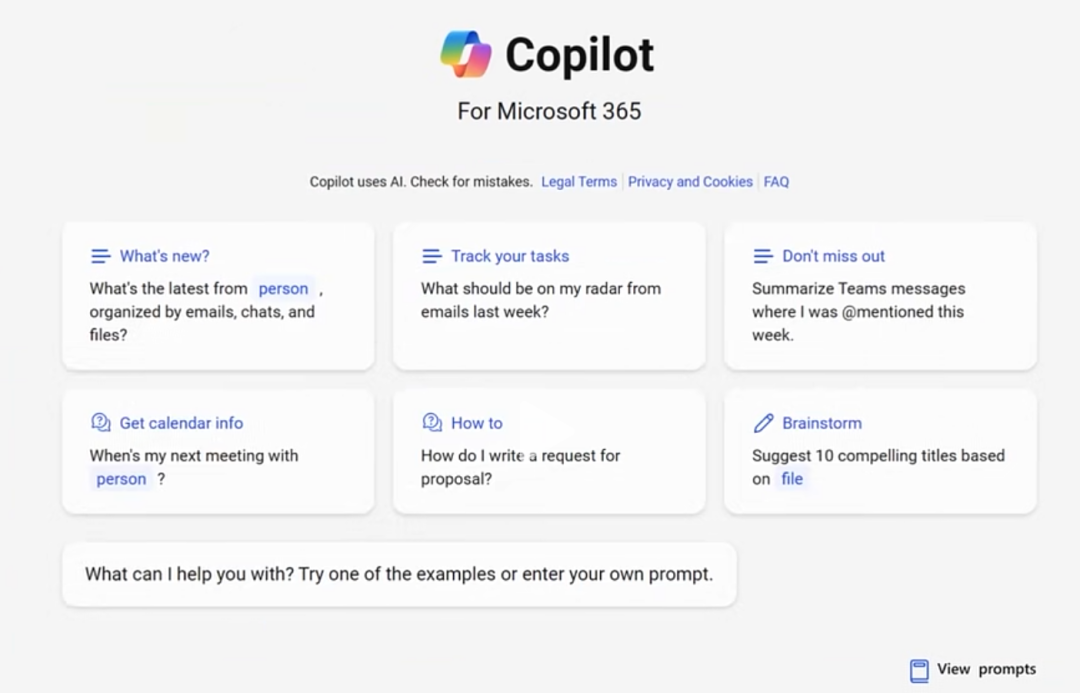Click the Get calendar info chat icon
Image resolution: width=1080 pixels, height=693 pixels.
click(100, 423)
